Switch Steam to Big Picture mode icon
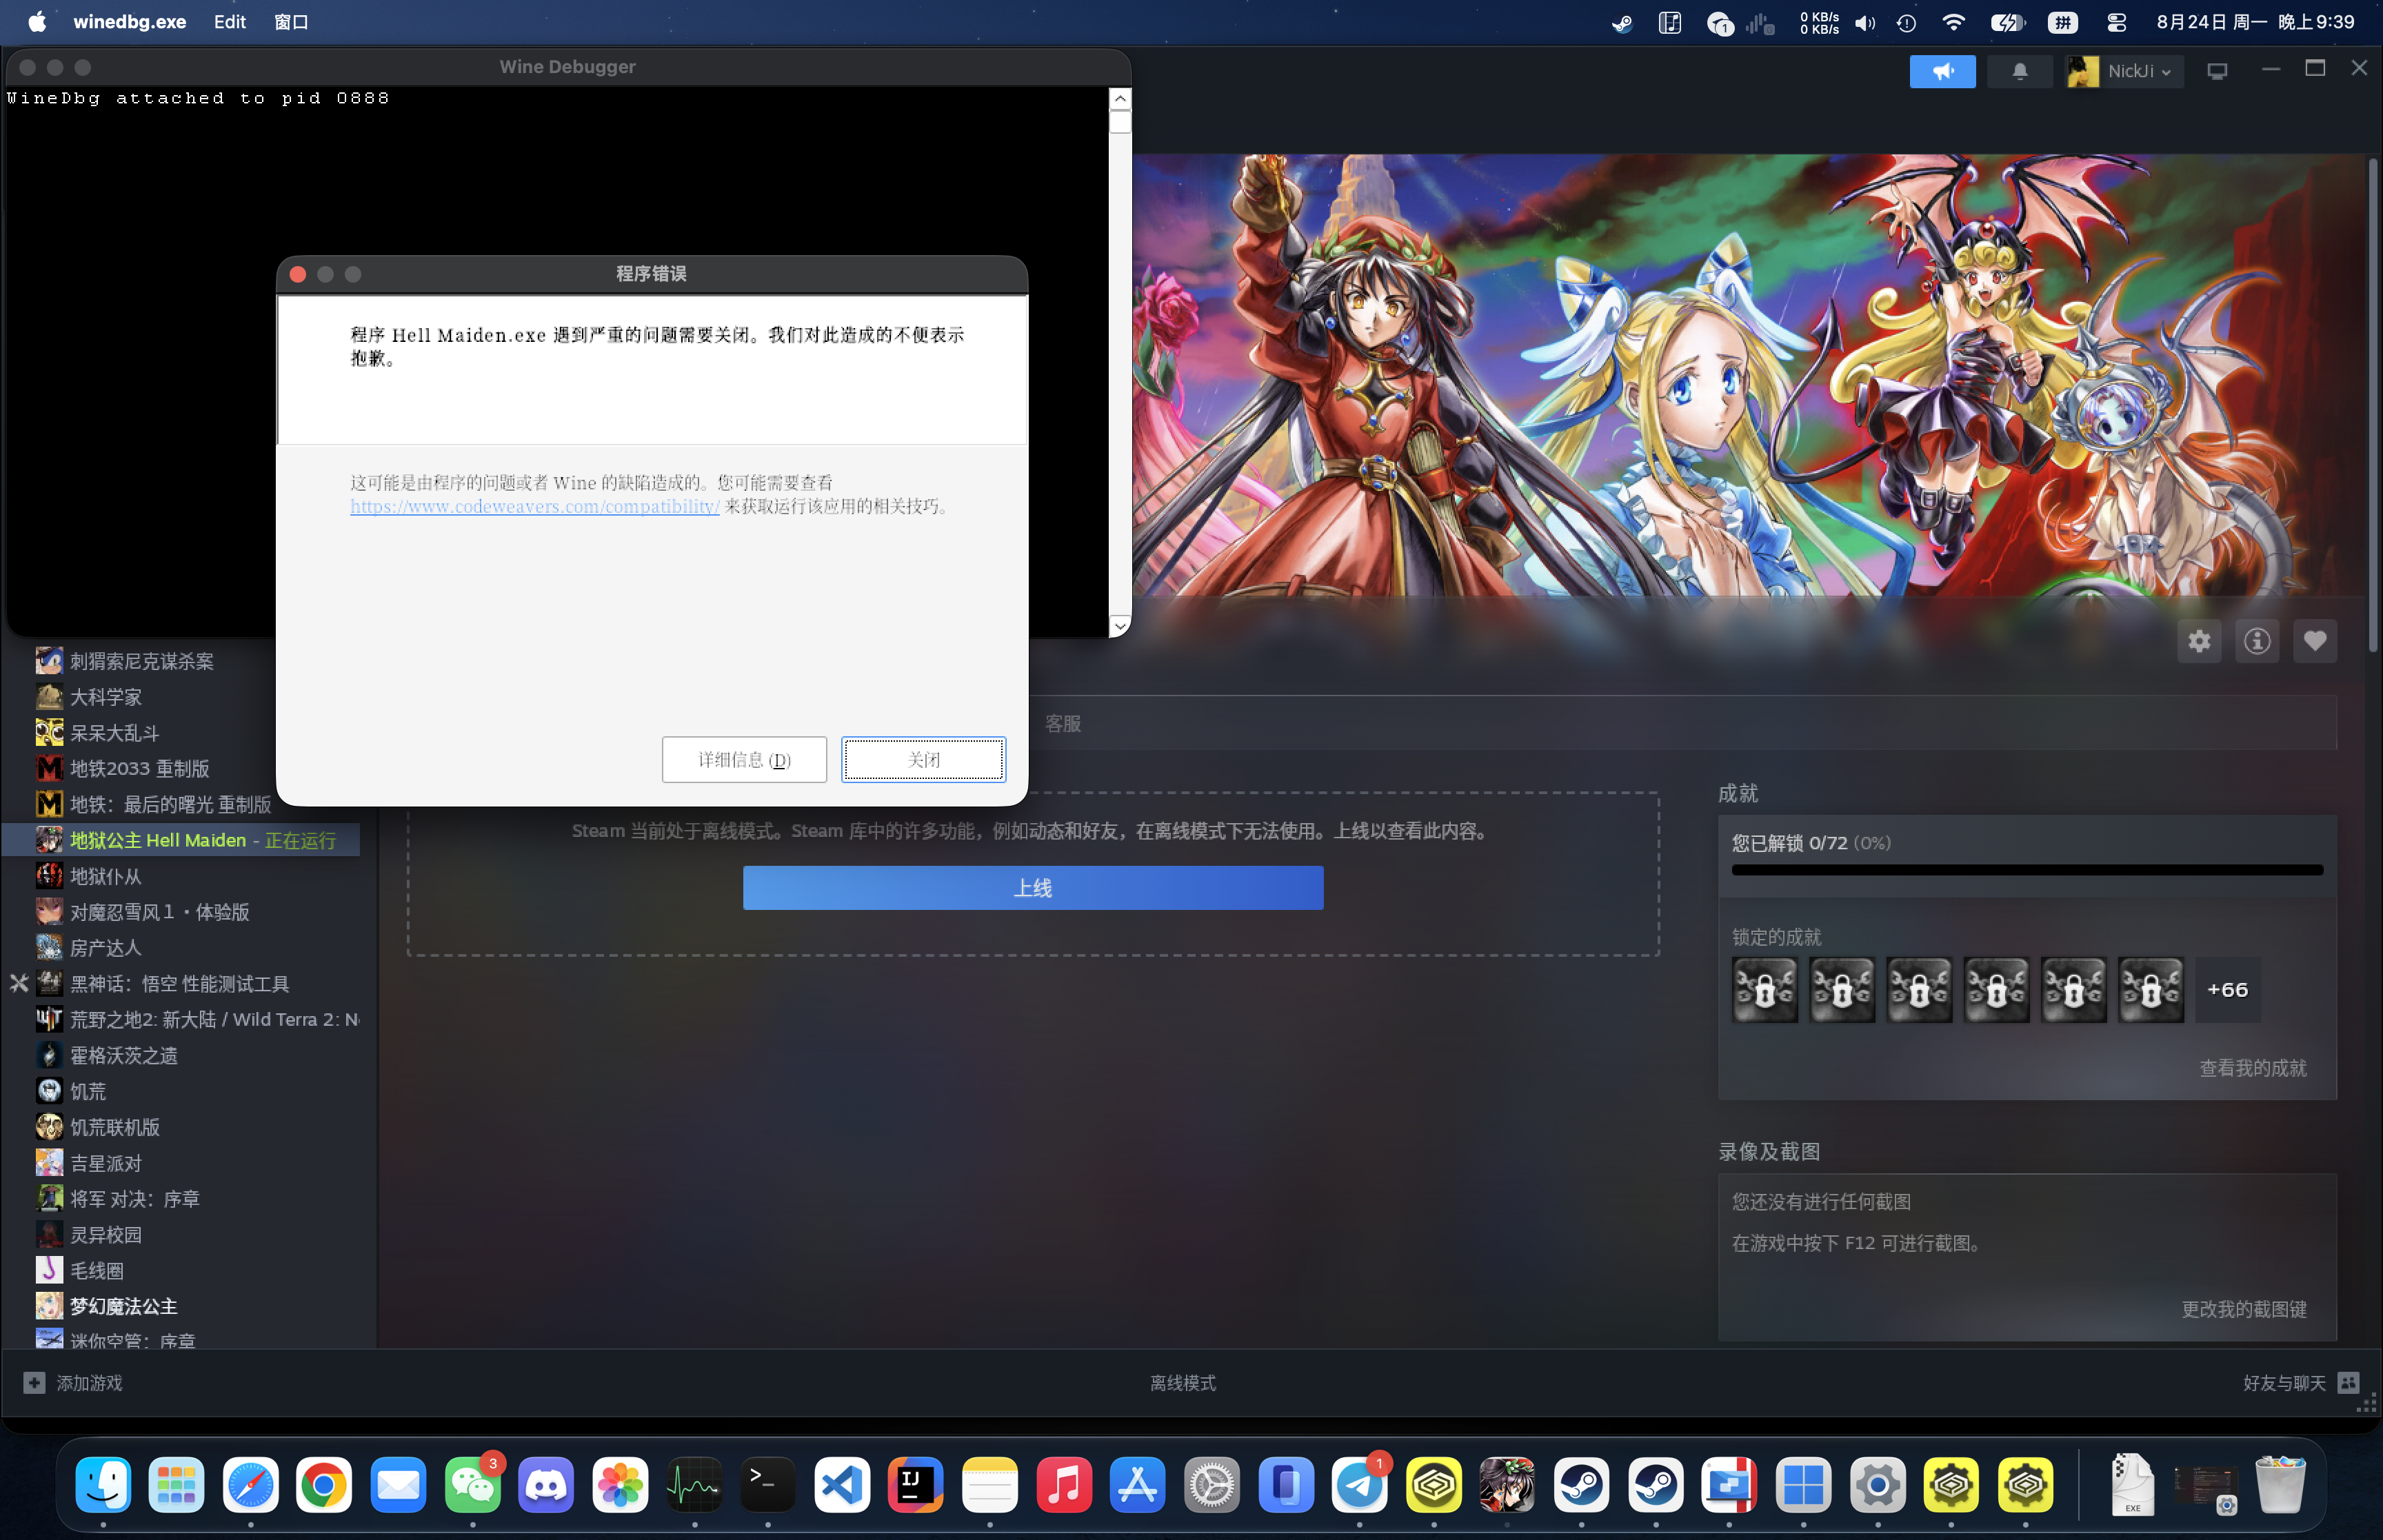Image resolution: width=2383 pixels, height=1540 pixels. tap(2216, 71)
